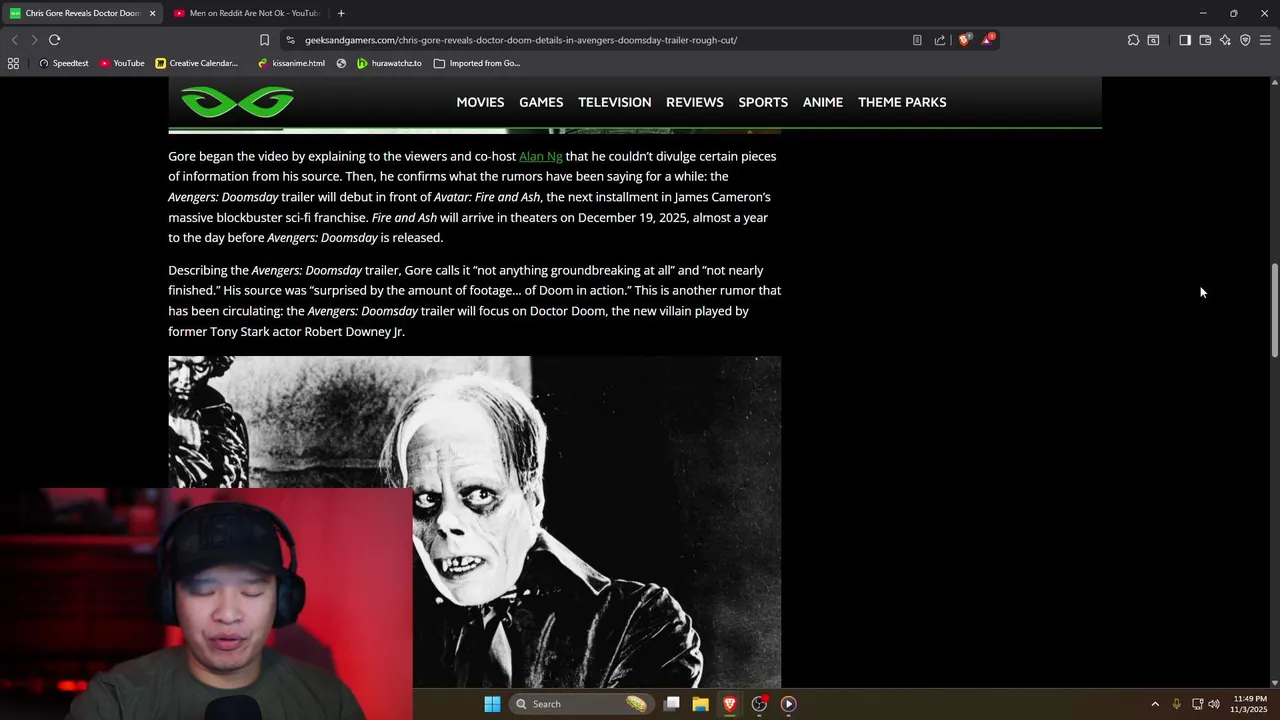Click the share page icon

(940, 40)
